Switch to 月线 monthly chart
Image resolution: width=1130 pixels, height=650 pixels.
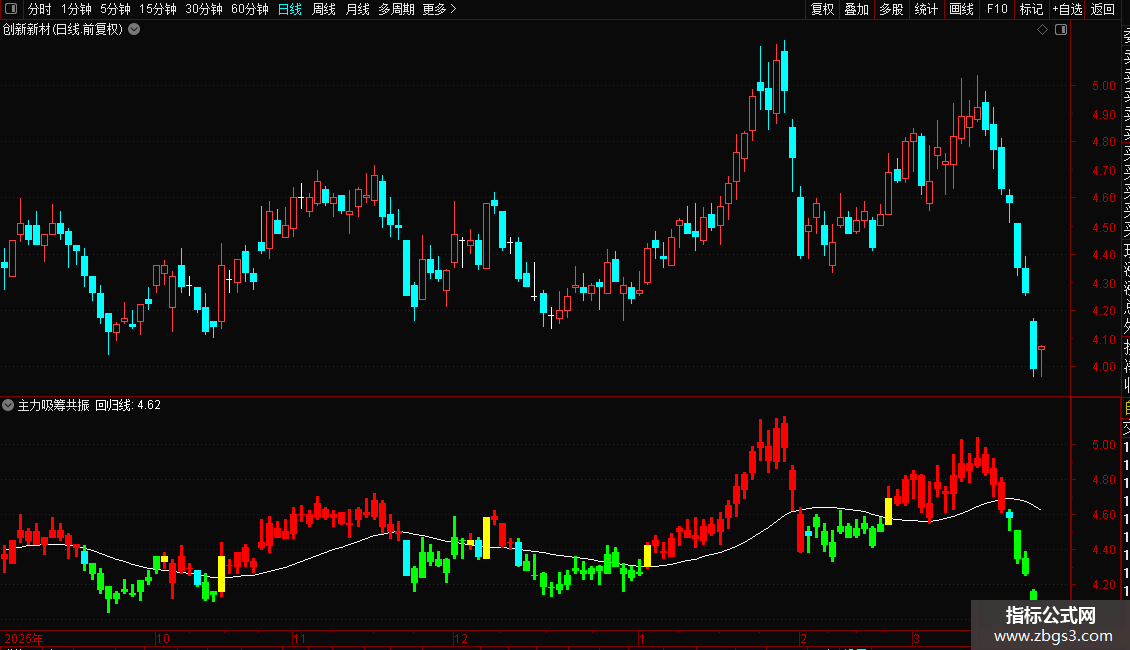(x=357, y=9)
